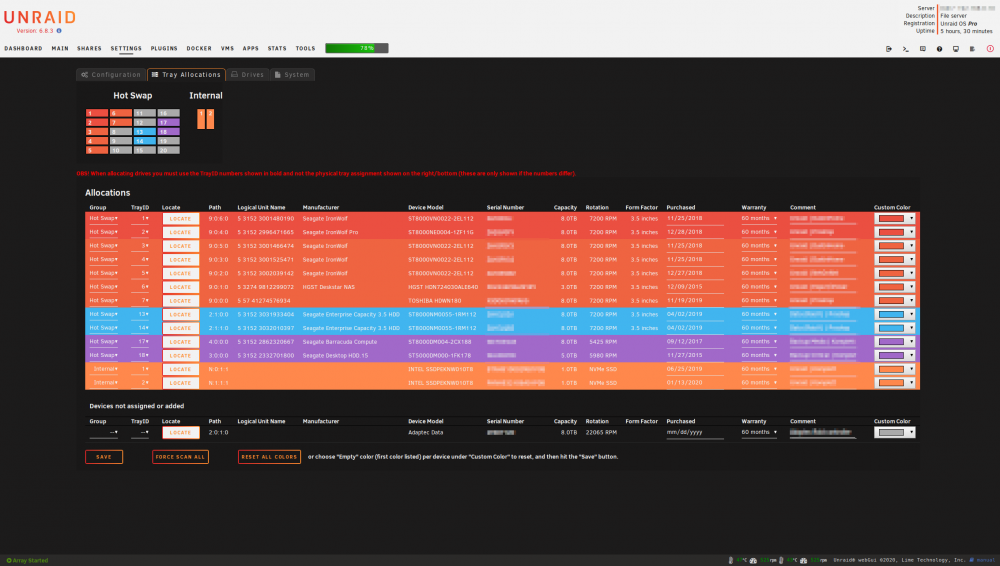Click the version info icon beside 6.8.3
This screenshot has height=566, width=1000.
click(59, 31)
